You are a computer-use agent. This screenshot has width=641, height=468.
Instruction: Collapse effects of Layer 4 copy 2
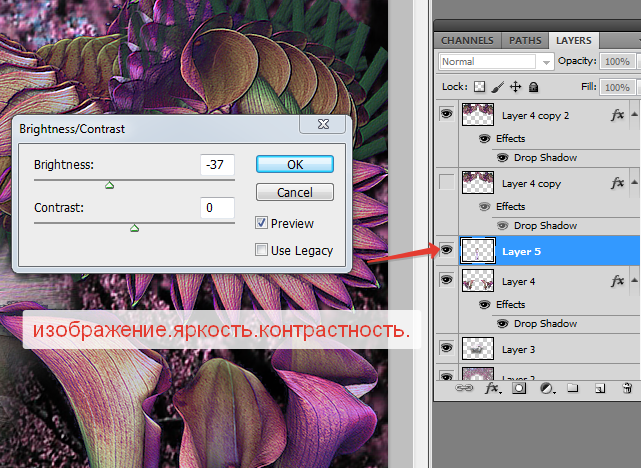(634, 114)
